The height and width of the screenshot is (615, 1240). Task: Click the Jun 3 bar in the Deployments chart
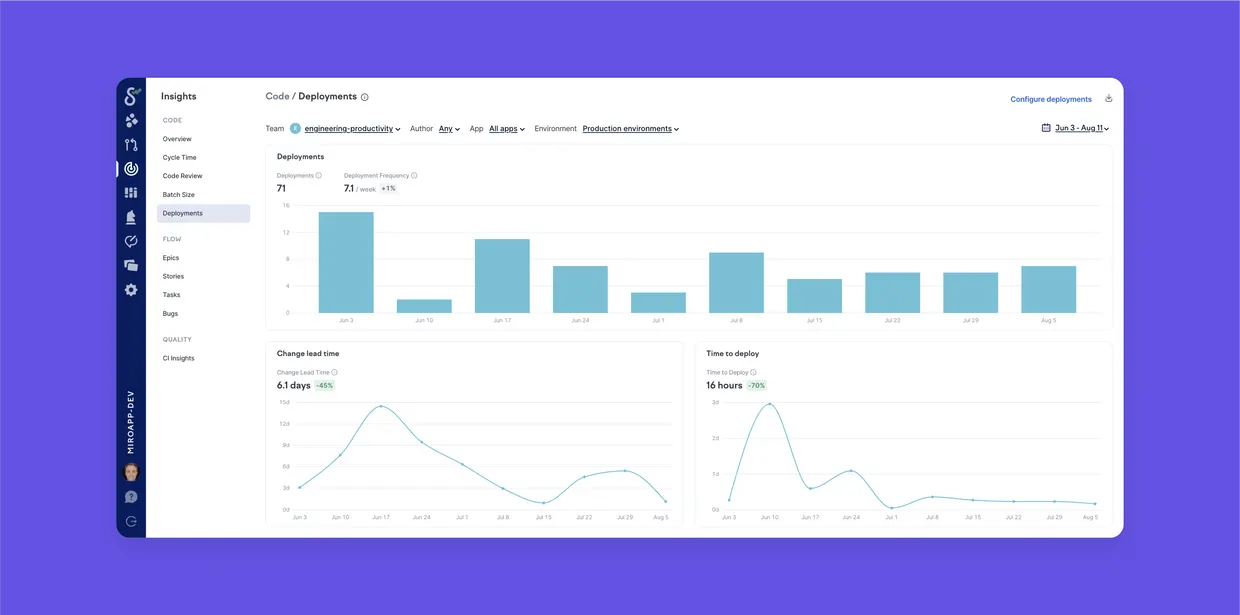click(x=346, y=262)
